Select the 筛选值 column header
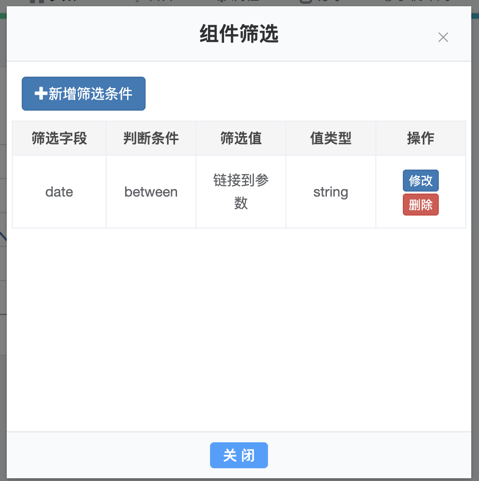Image resolution: width=479 pixels, height=481 pixels. 241,138
